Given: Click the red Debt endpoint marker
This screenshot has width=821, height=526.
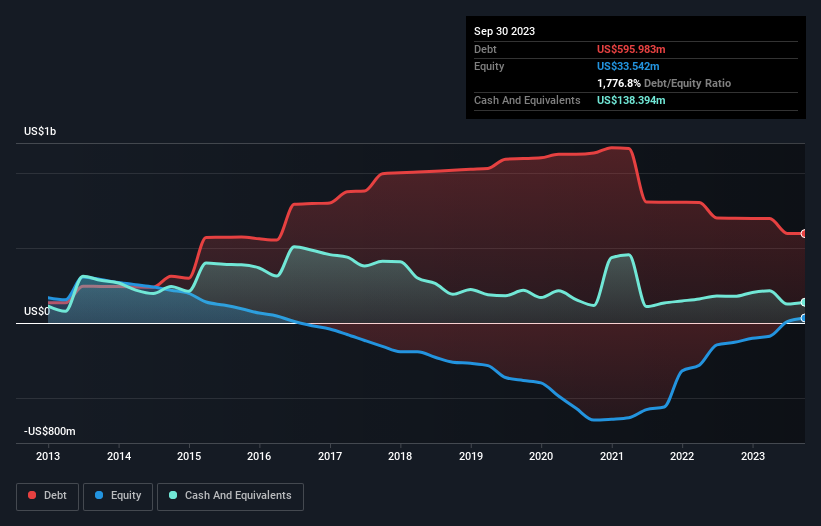Looking at the screenshot, I should (x=804, y=233).
